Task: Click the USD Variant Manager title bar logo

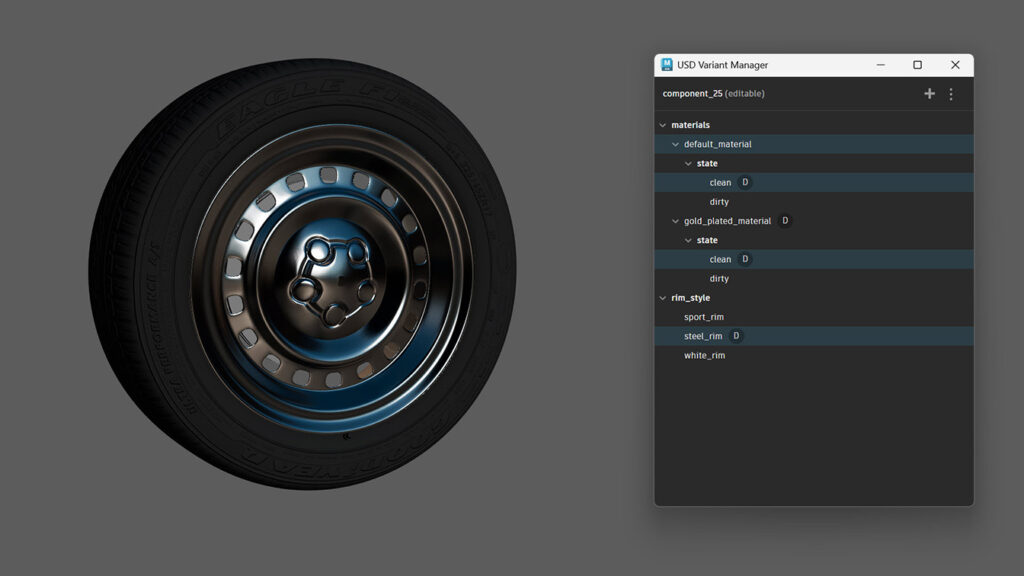Action: 665,64
